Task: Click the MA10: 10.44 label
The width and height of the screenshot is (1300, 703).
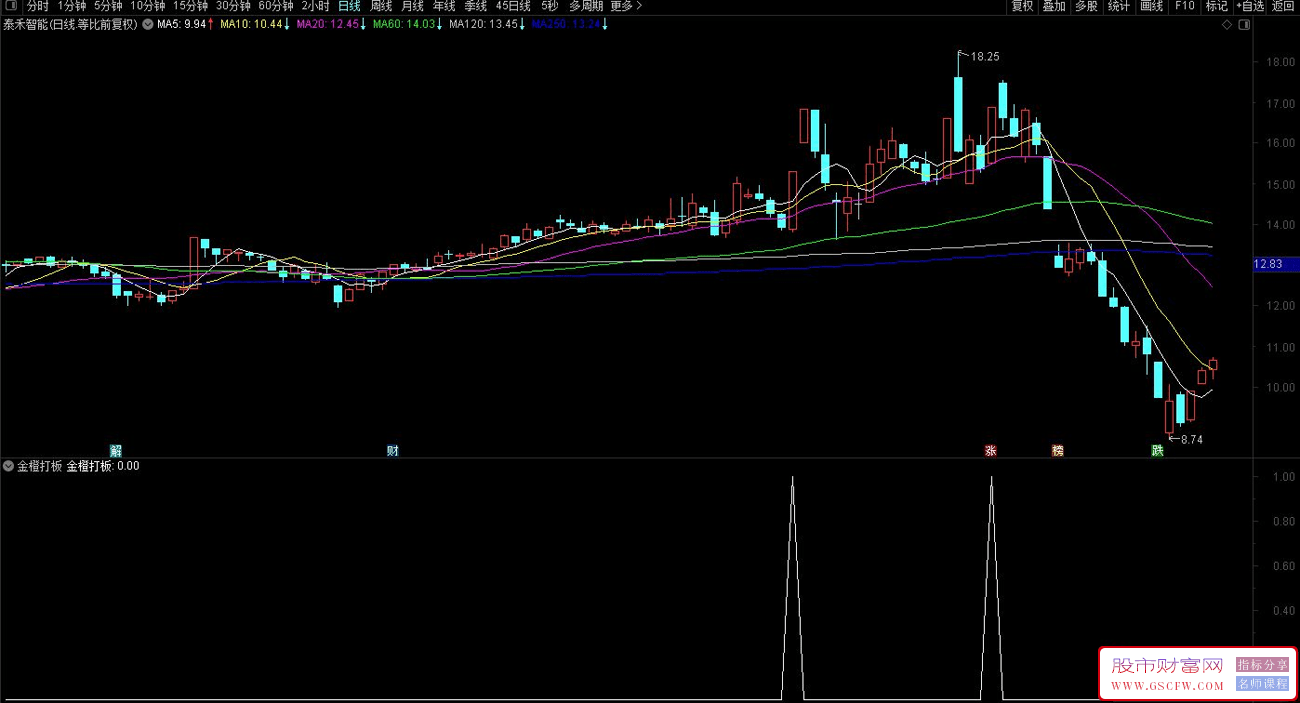Action: pos(256,24)
